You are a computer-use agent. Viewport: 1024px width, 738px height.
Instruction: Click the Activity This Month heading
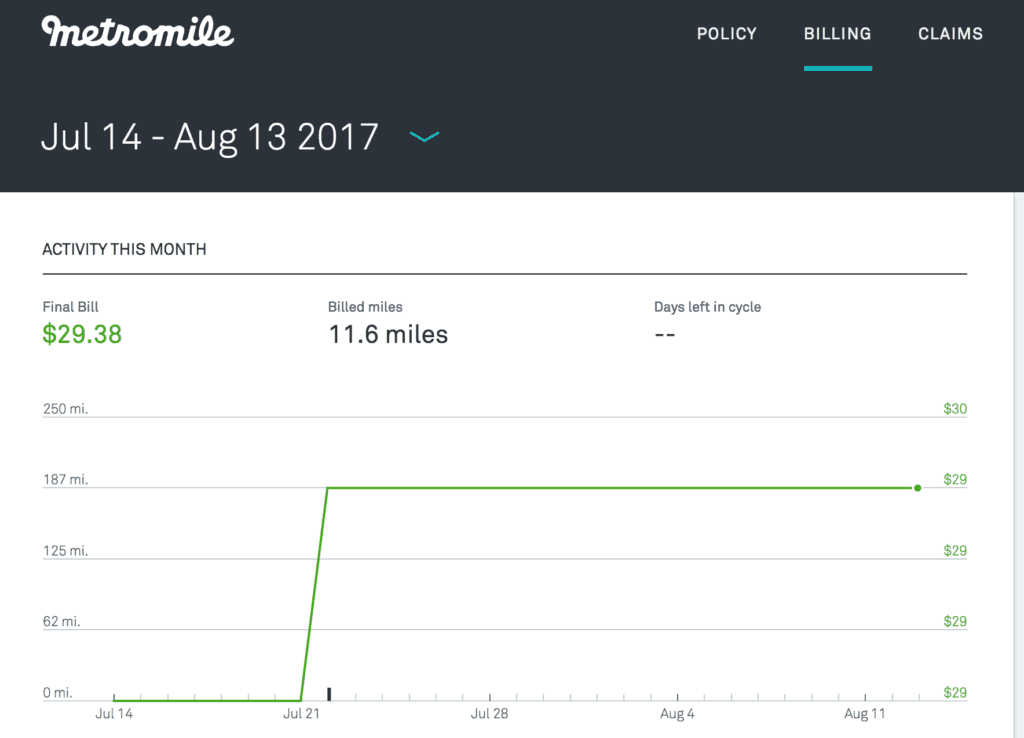[124, 249]
